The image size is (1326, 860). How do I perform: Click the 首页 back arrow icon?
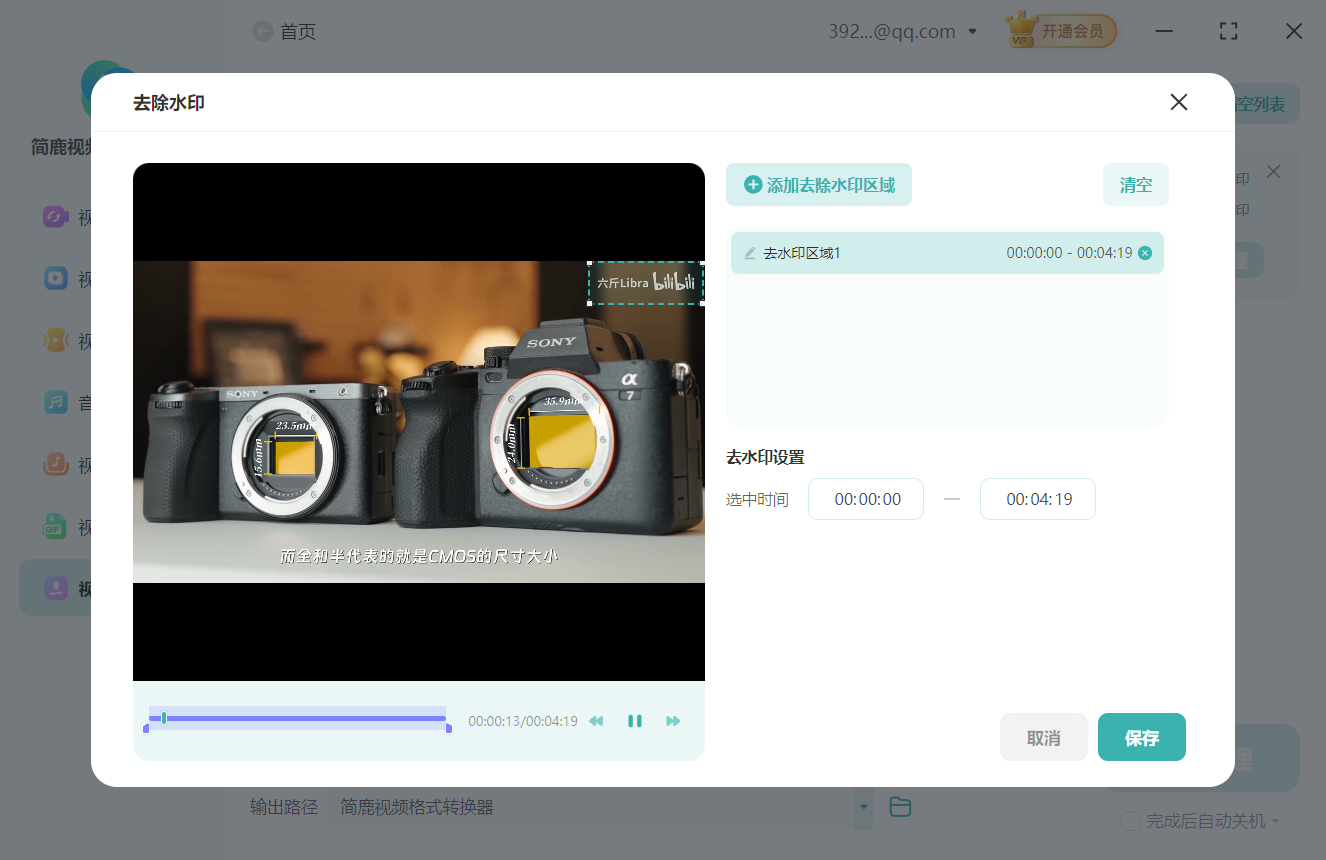click(x=262, y=32)
